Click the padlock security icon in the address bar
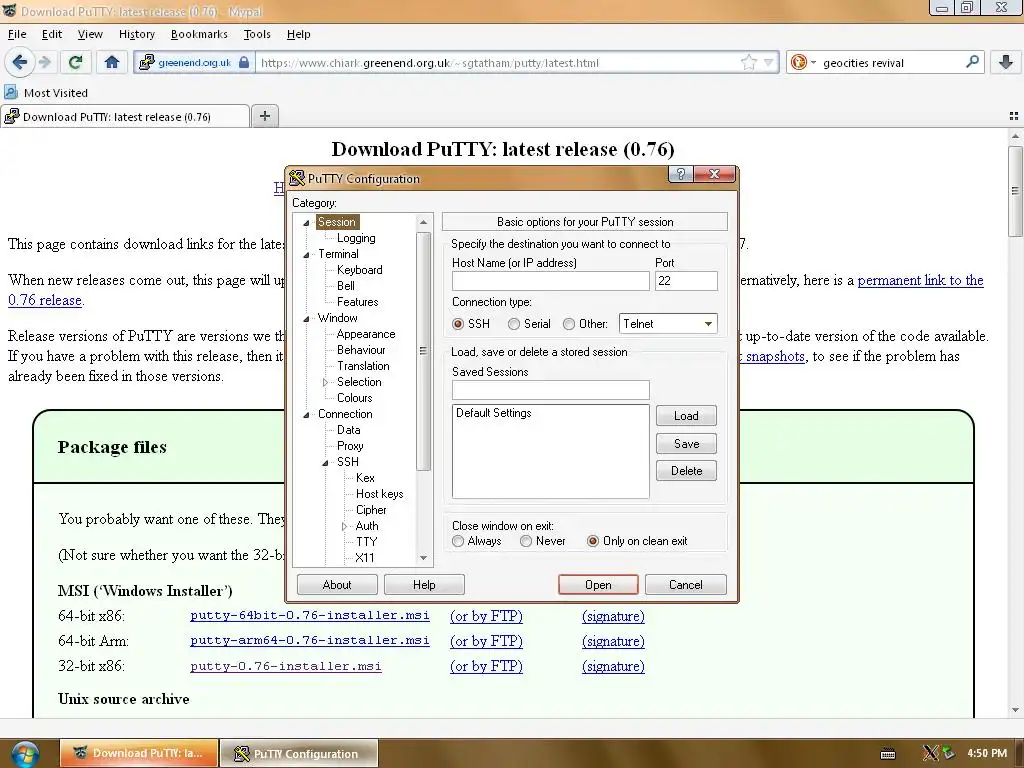 click(244, 63)
